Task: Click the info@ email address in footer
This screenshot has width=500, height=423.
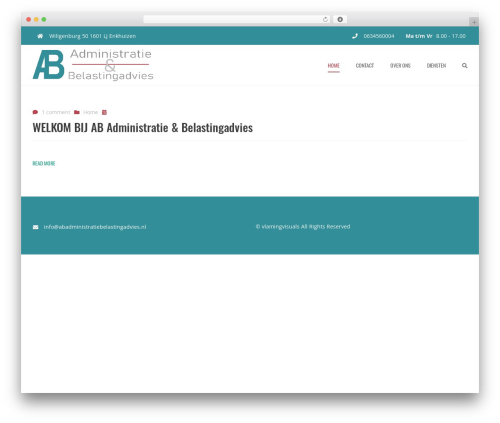Action: (x=95, y=227)
